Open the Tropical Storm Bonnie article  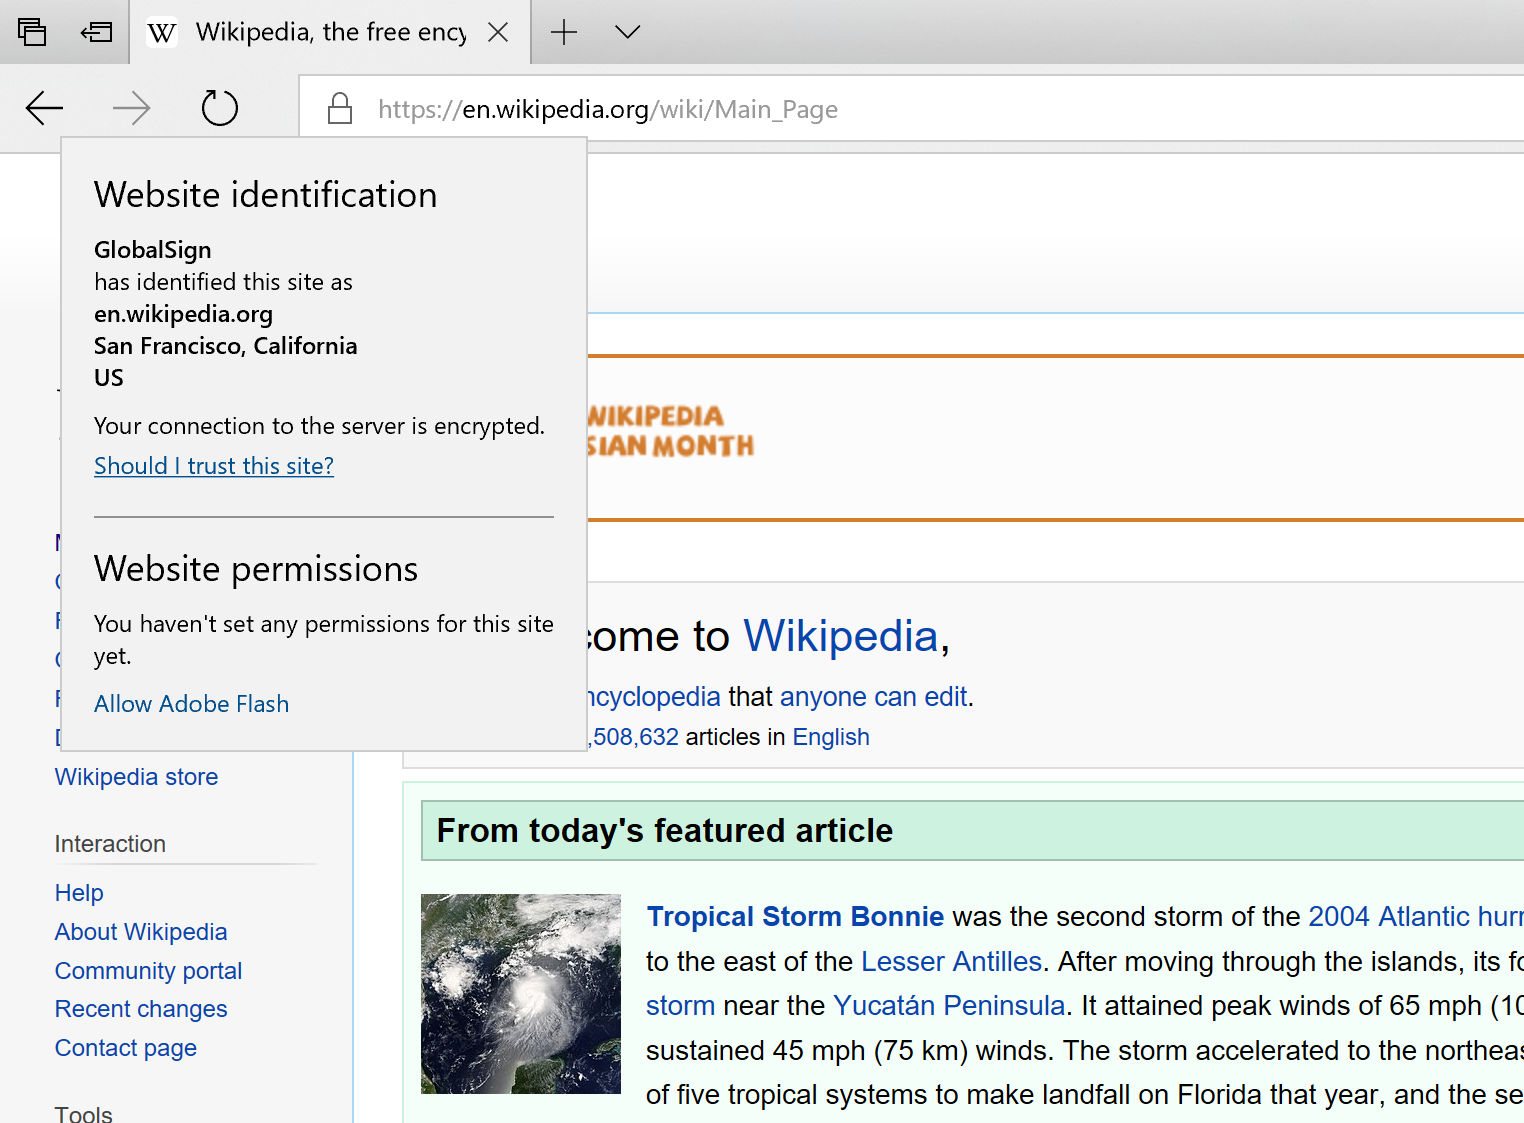(795, 917)
